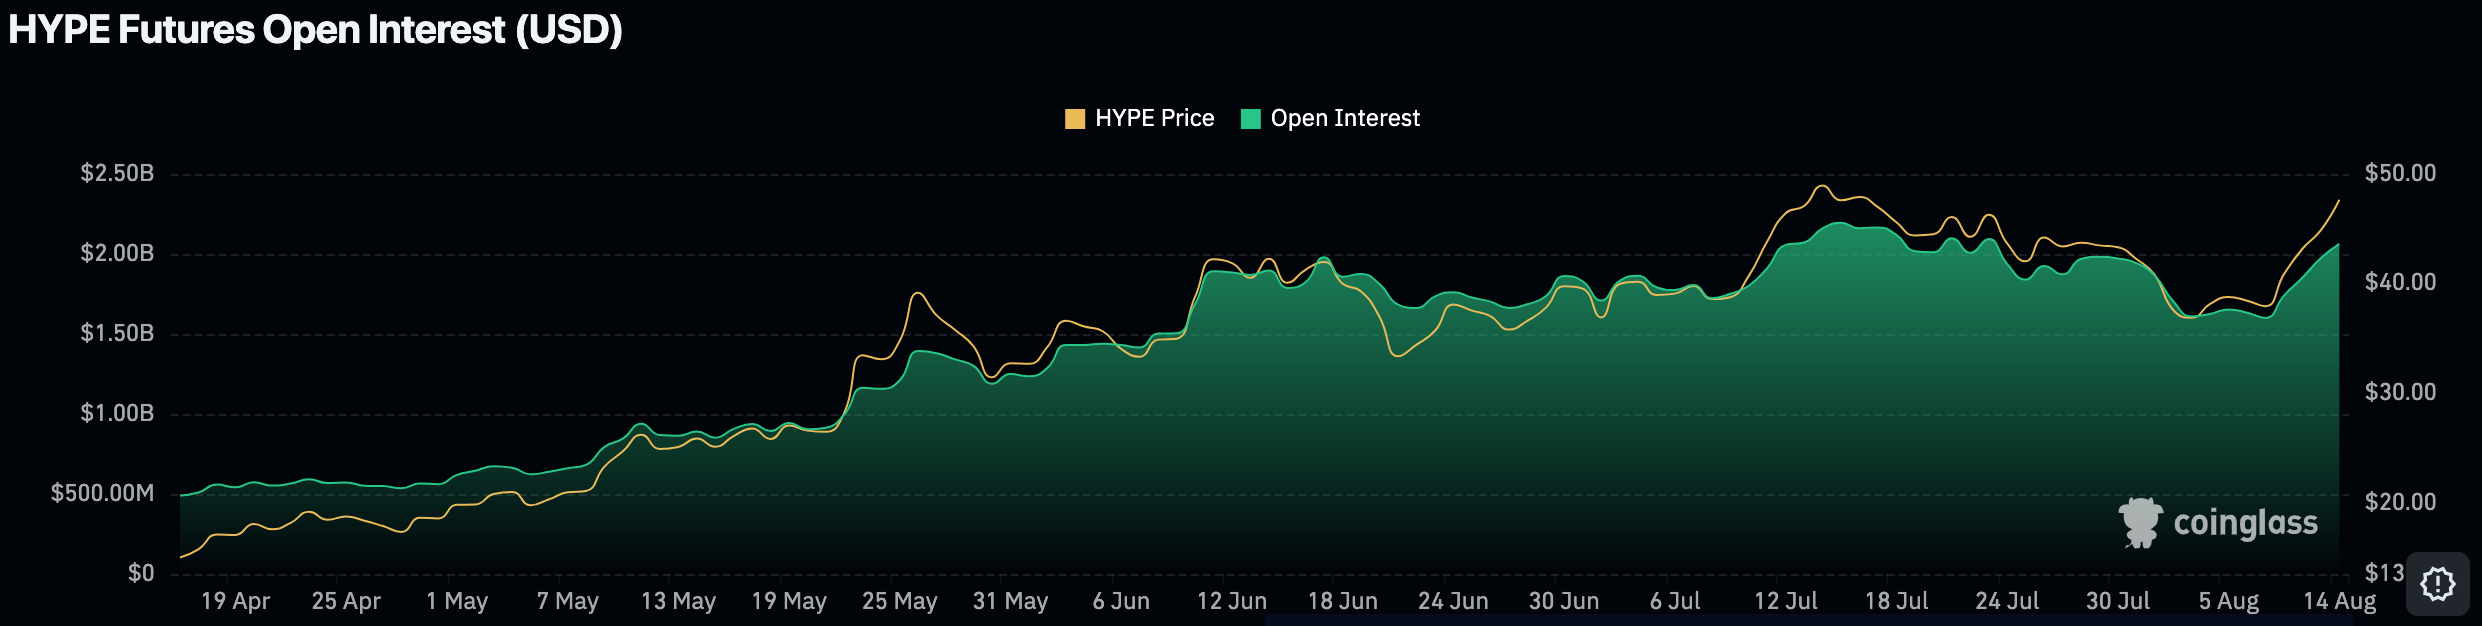This screenshot has width=2482, height=626.
Task: Click the 13 May date label
Action: [x=678, y=601]
